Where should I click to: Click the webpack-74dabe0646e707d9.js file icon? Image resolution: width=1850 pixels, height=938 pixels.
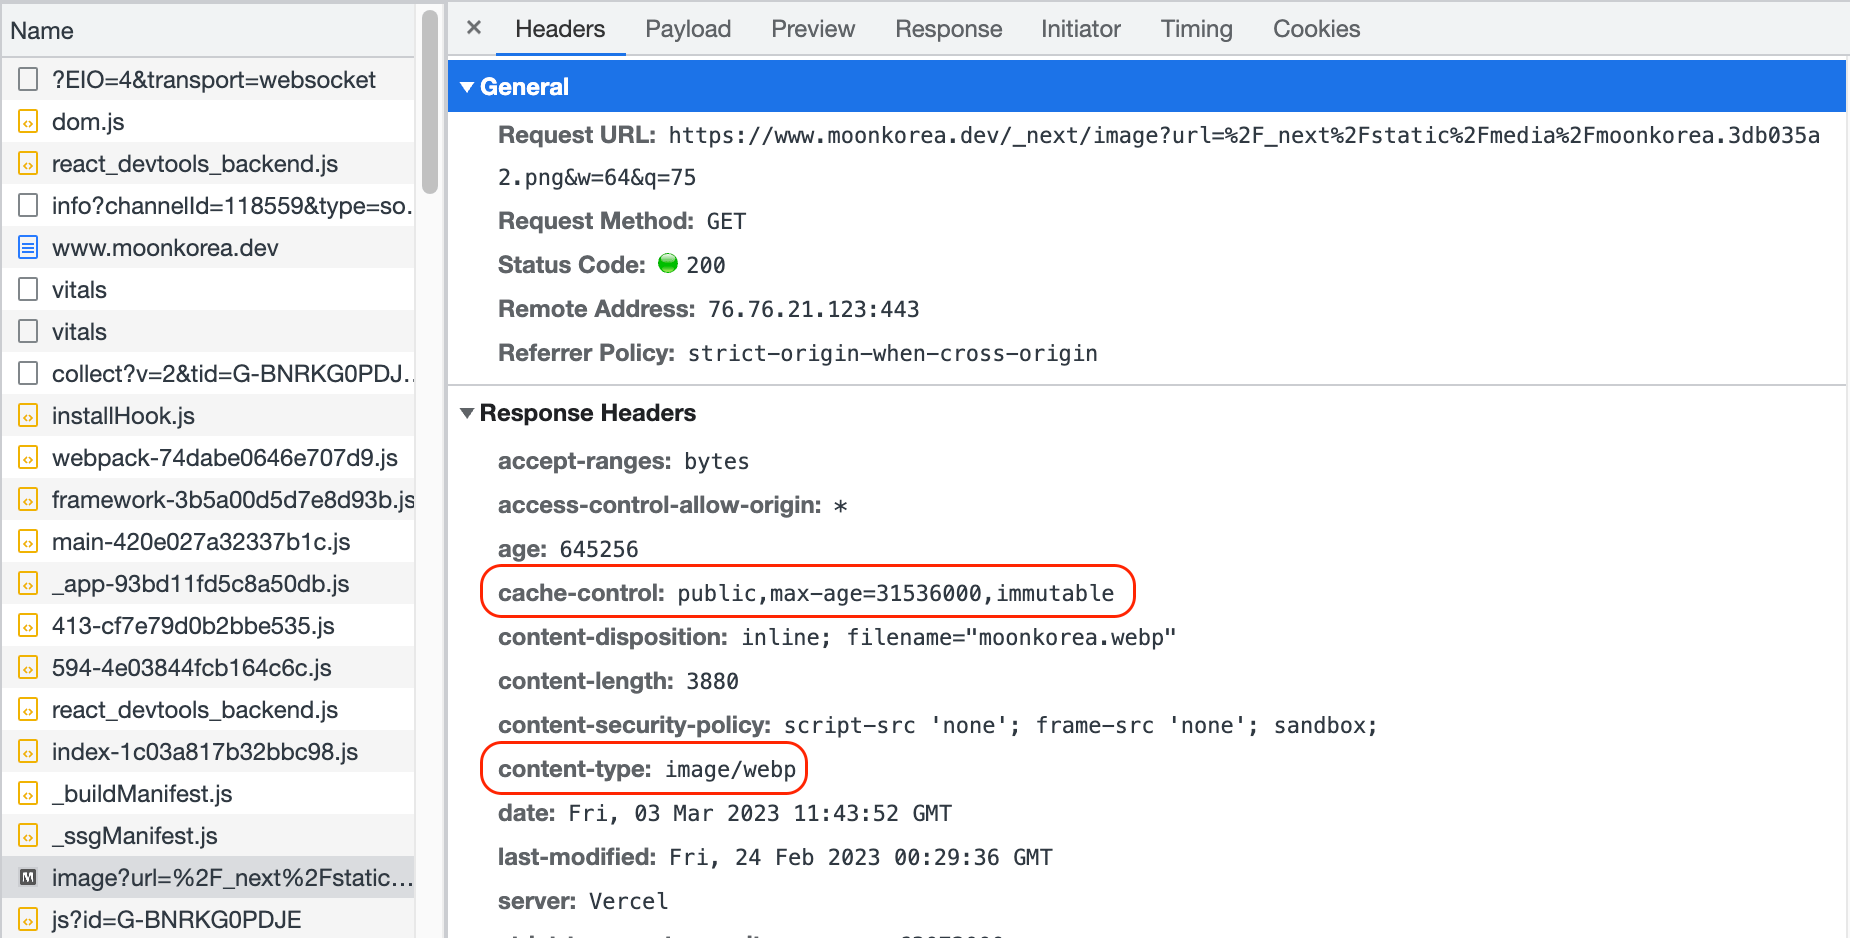pos(28,458)
